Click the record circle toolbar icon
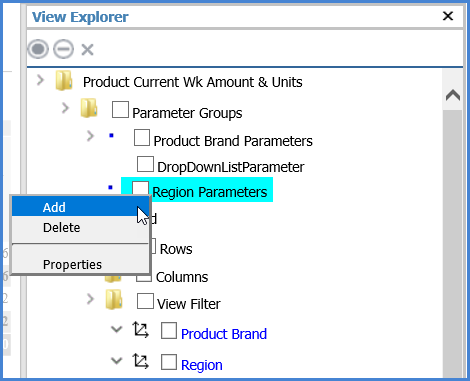 click(38, 49)
